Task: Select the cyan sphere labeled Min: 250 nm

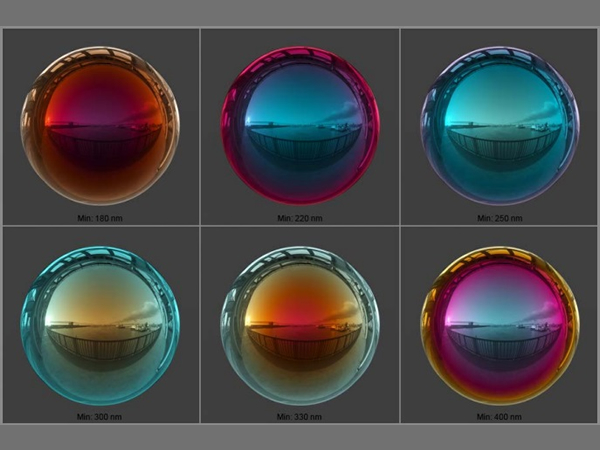Action: coord(500,126)
